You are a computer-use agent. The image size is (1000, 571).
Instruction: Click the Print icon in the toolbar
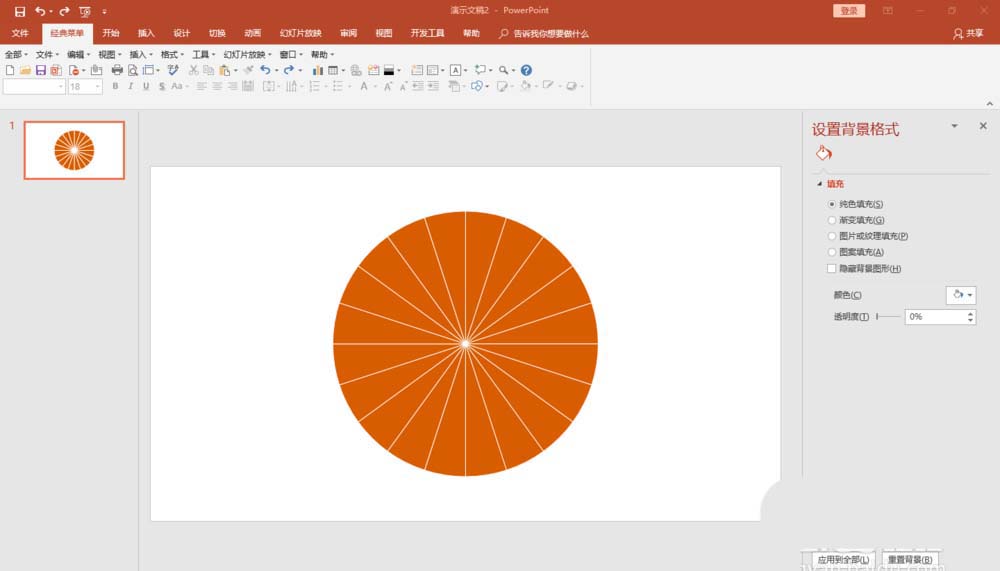coord(117,71)
